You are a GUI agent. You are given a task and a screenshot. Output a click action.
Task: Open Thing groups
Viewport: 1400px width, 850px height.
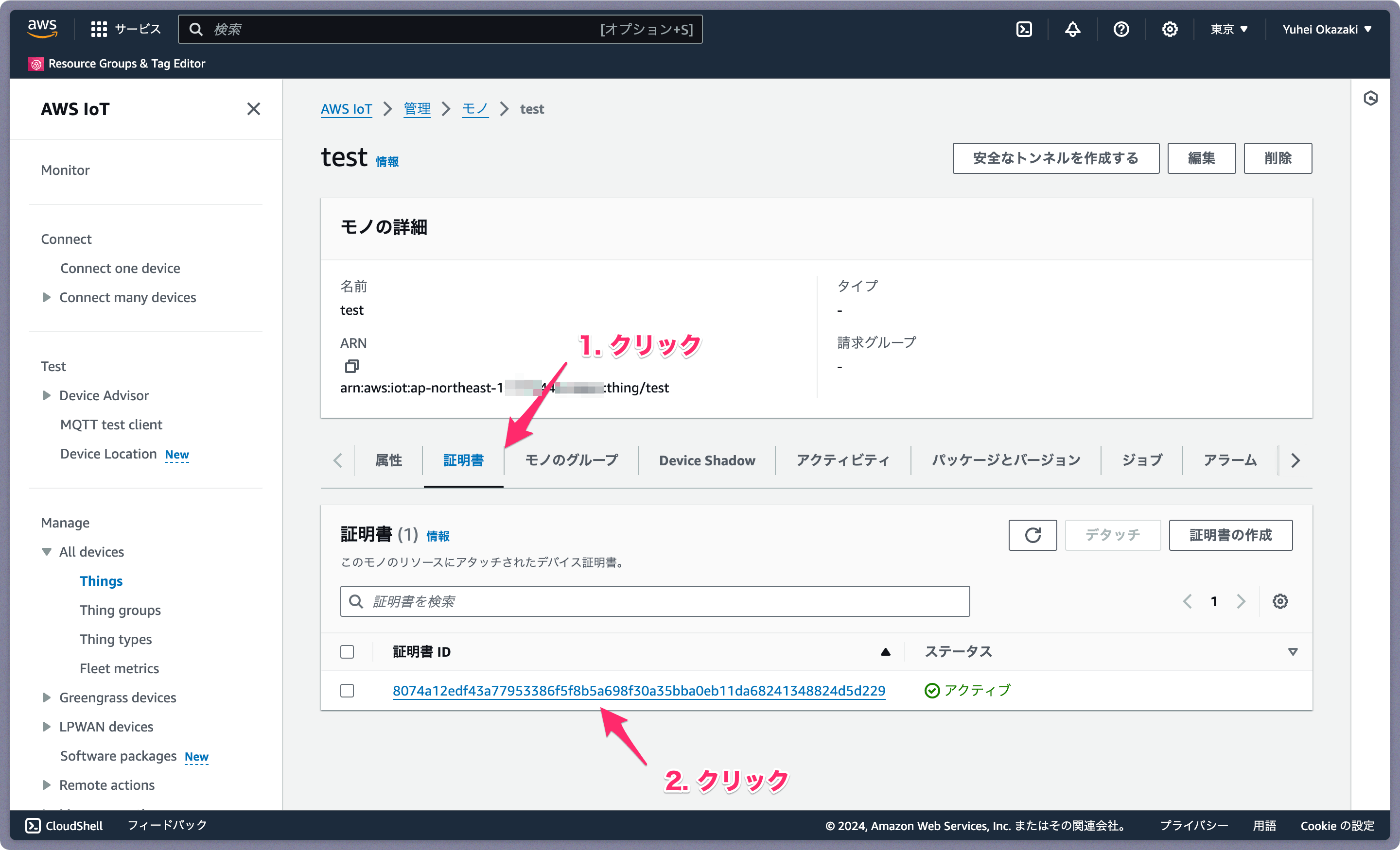[120, 610]
